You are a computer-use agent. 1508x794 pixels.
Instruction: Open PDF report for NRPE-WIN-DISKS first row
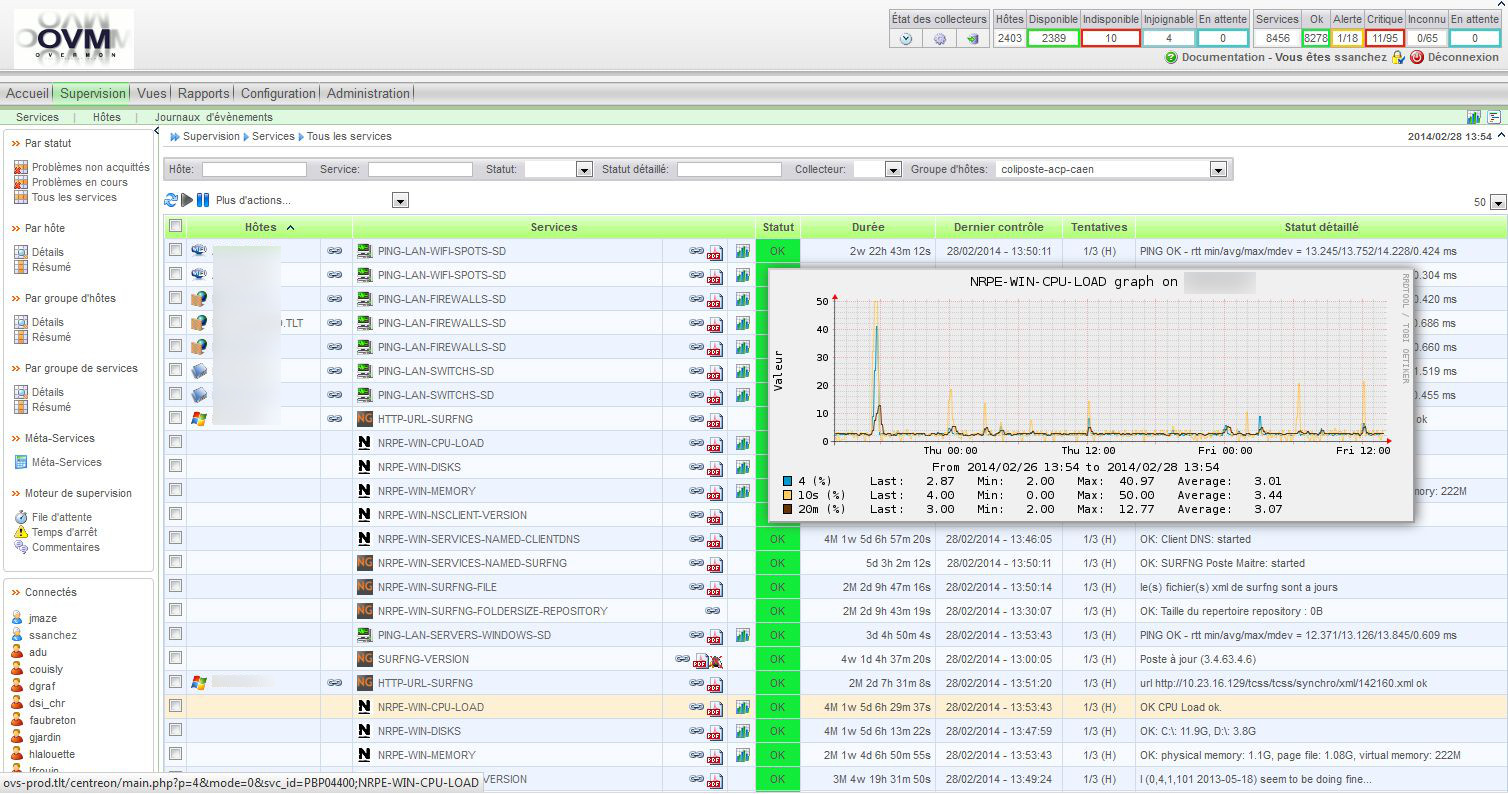(x=715, y=468)
